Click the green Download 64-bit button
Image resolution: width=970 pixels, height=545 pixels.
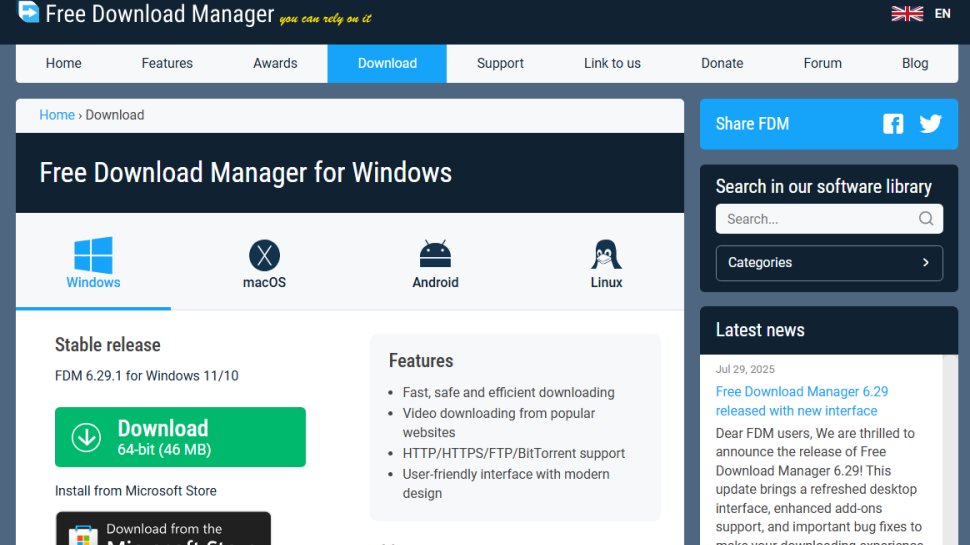[x=180, y=437]
